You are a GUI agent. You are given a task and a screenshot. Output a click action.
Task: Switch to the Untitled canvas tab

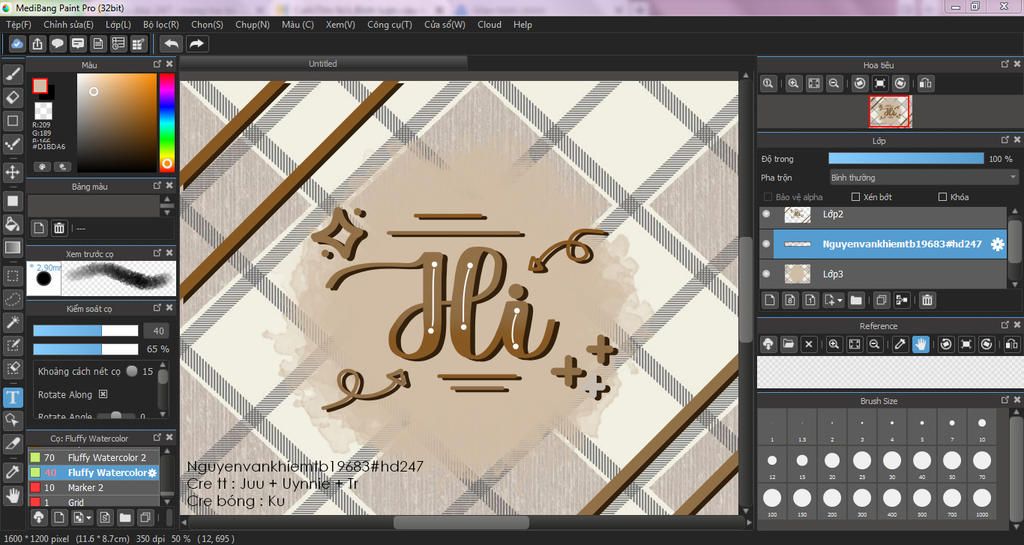pos(323,63)
